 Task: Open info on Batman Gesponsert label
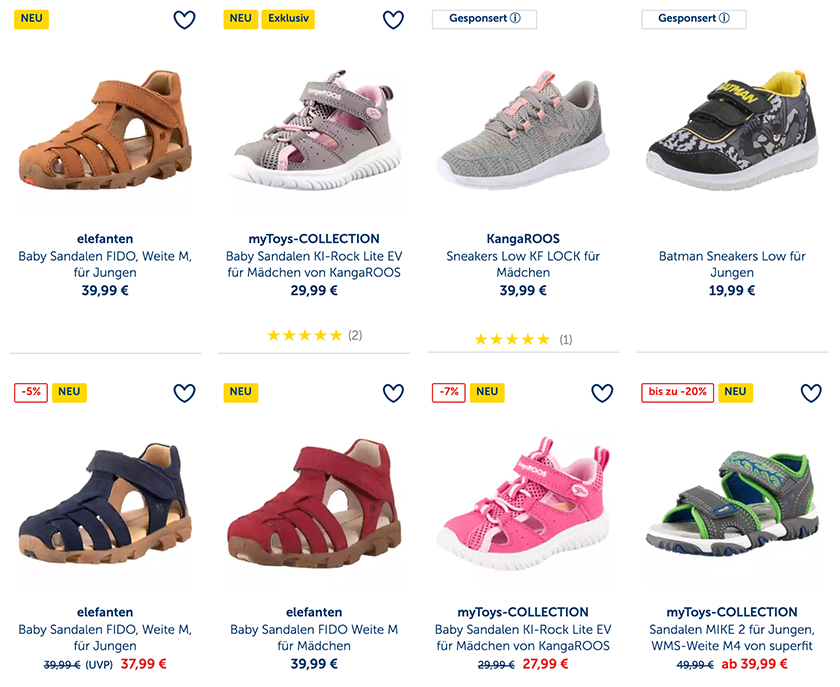(724, 18)
